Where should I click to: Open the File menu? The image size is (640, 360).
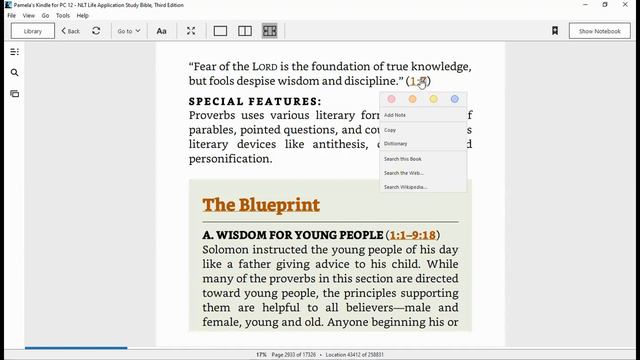coord(11,16)
